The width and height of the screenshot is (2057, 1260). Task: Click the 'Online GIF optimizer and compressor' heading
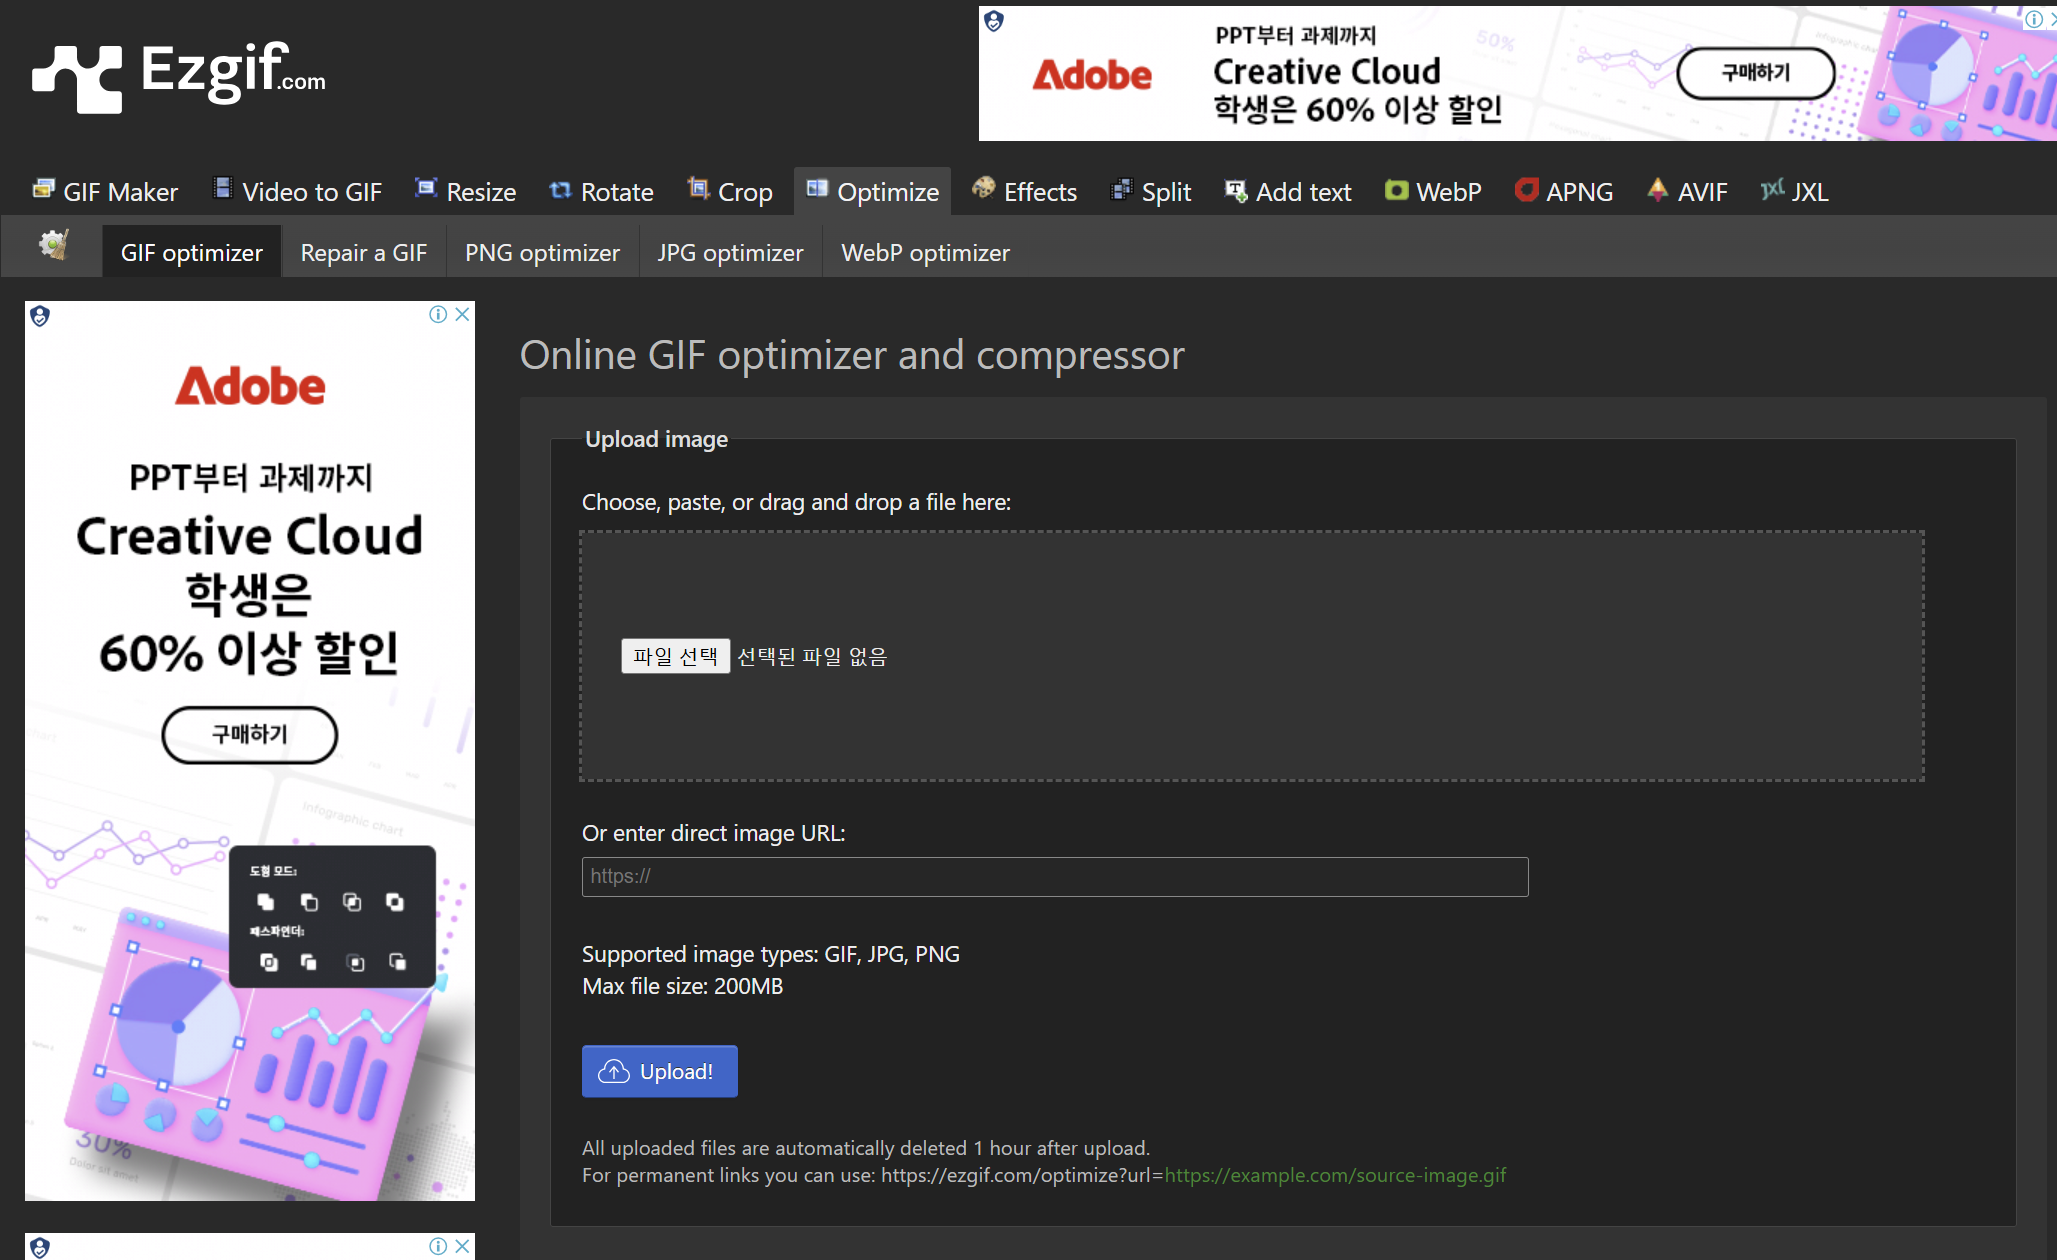pyautogui.click(x=852, y=355)
